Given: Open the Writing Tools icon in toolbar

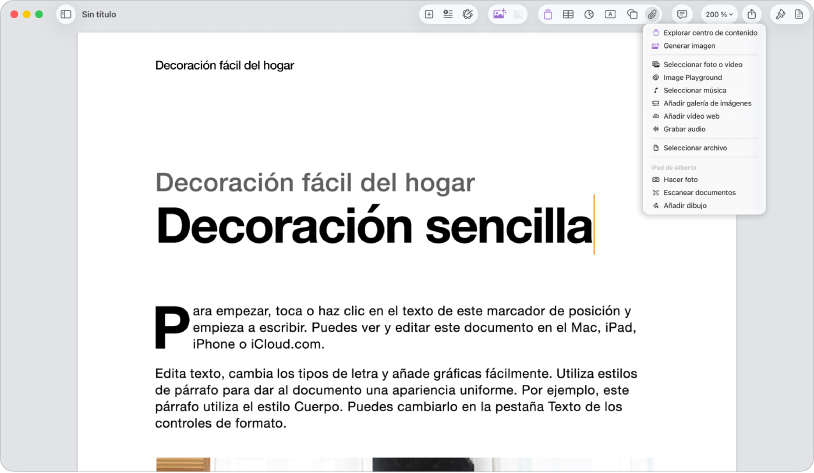Looking at the screenshot, I should (x=468, y=14).
